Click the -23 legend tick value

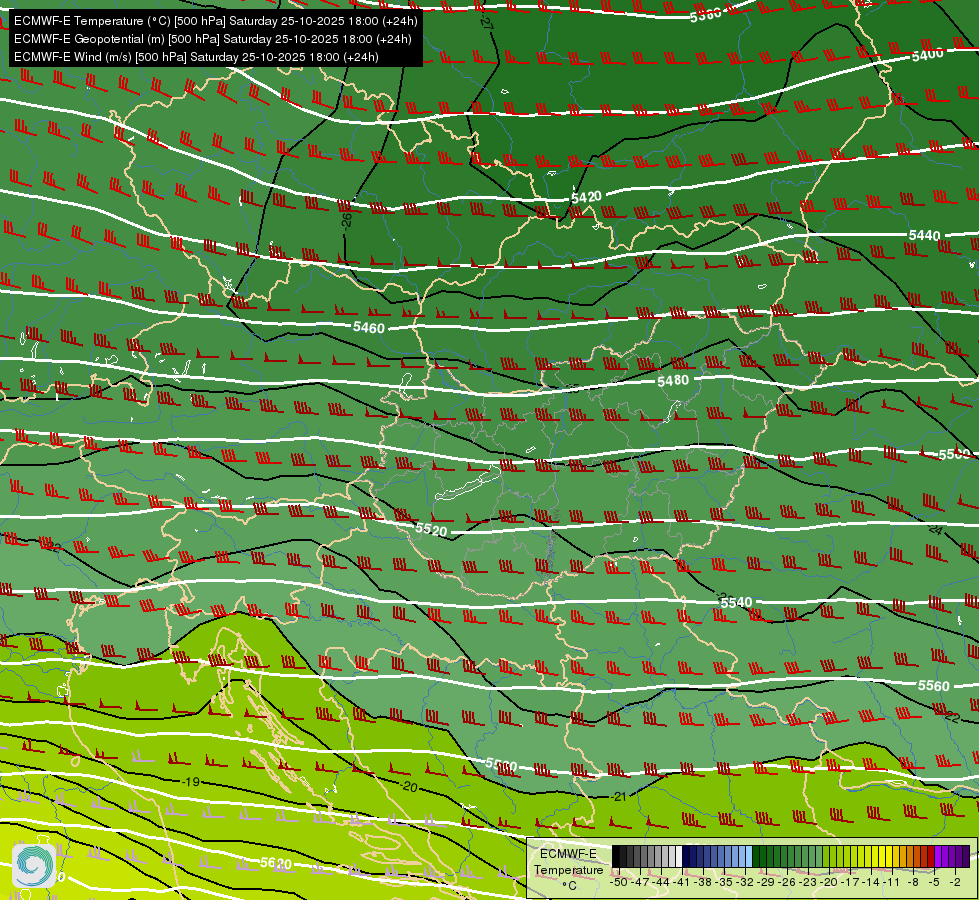click(808, 883)
